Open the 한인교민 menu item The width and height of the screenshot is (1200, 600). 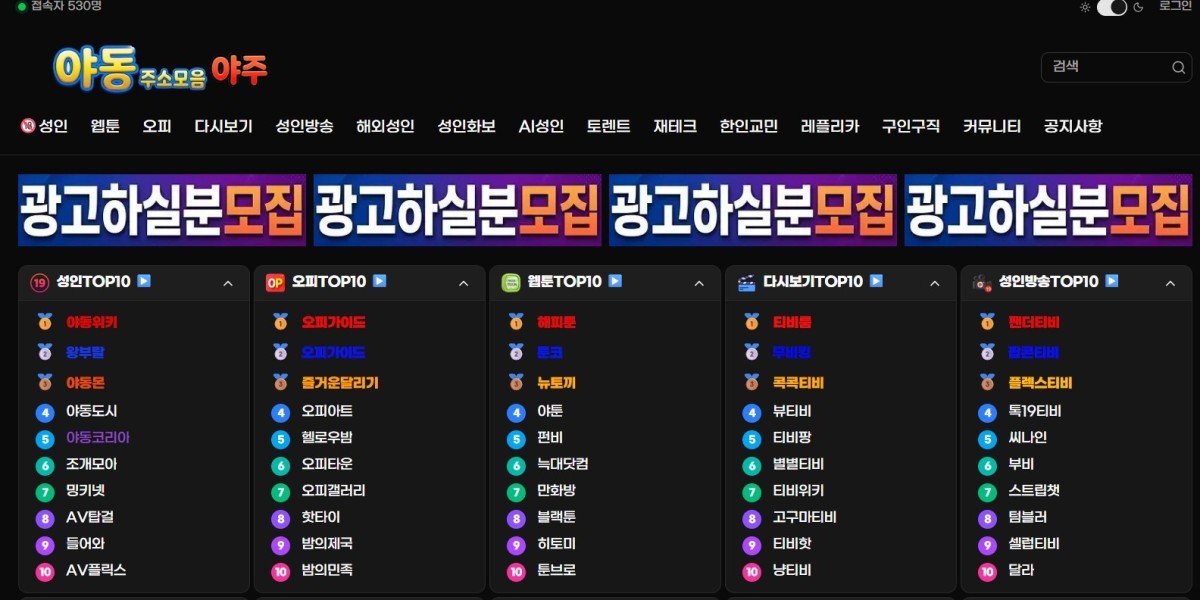tap(749, 126)
